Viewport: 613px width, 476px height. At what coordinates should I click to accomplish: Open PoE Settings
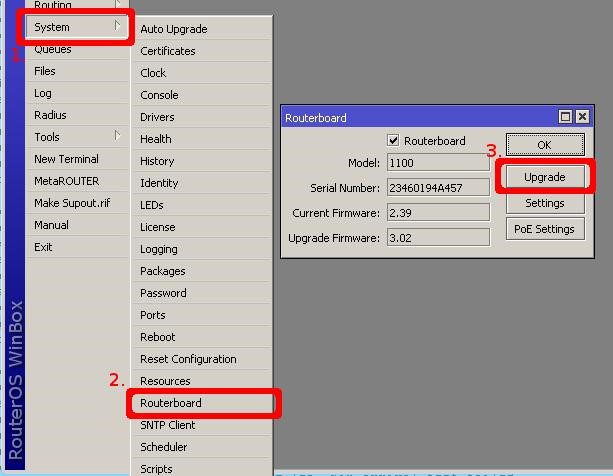[x=544, y=229]
